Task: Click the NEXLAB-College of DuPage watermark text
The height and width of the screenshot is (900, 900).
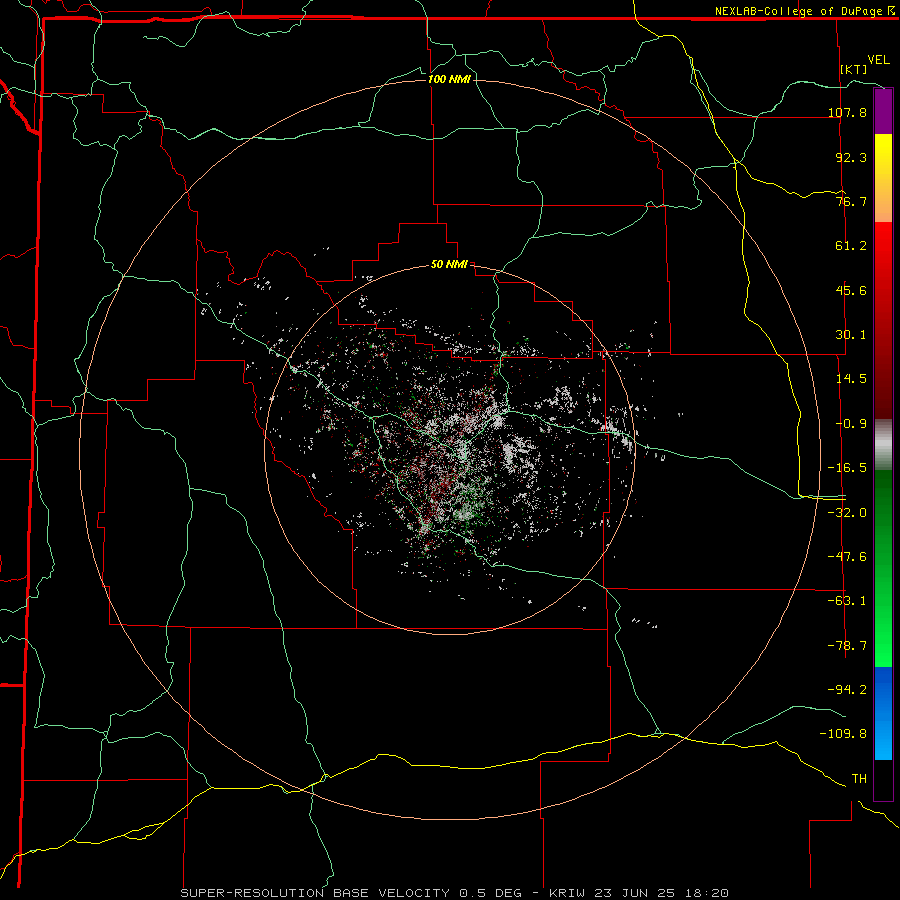Action: pyautogui.click(x=799, y=11)
